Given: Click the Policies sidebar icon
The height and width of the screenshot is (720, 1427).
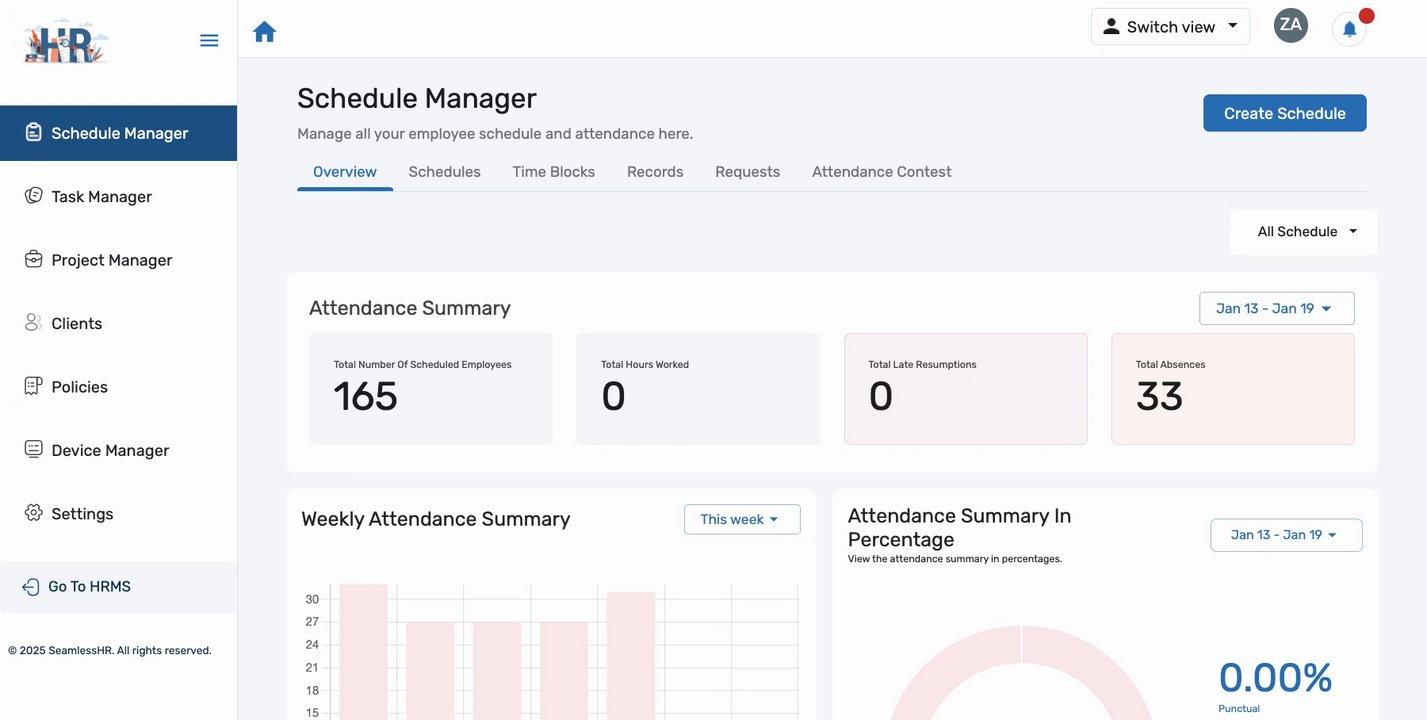Looking at the screenshot, I should 34,386.
